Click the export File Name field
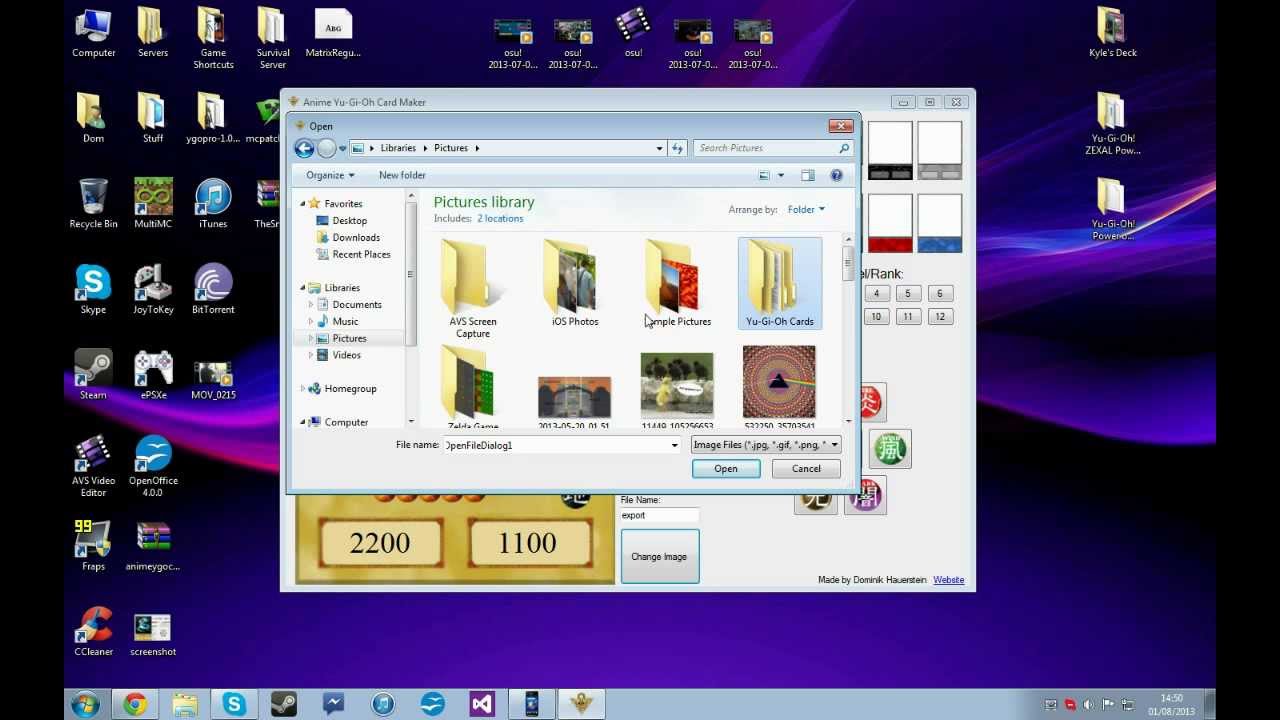 660,515
